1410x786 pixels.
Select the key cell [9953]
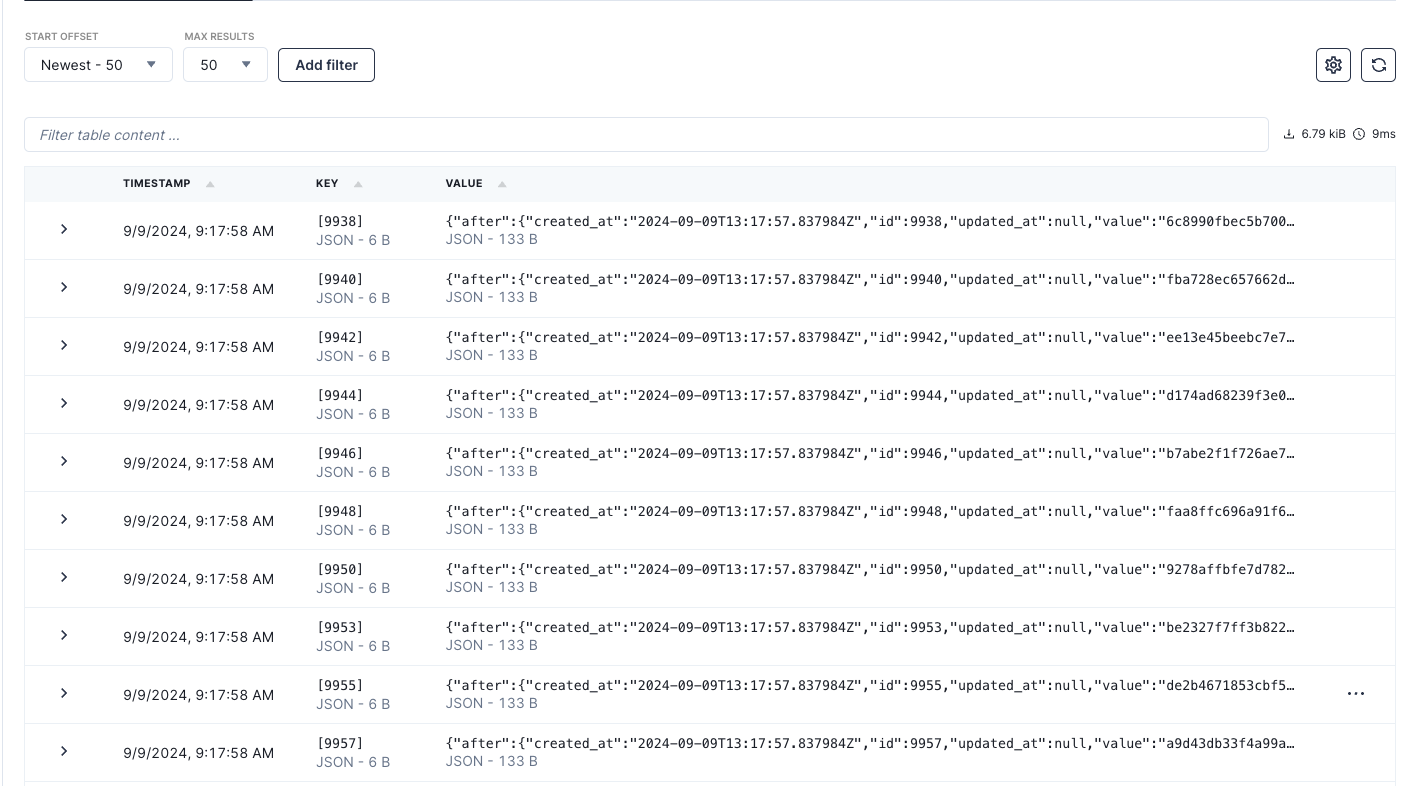click(x=340, y=627)
